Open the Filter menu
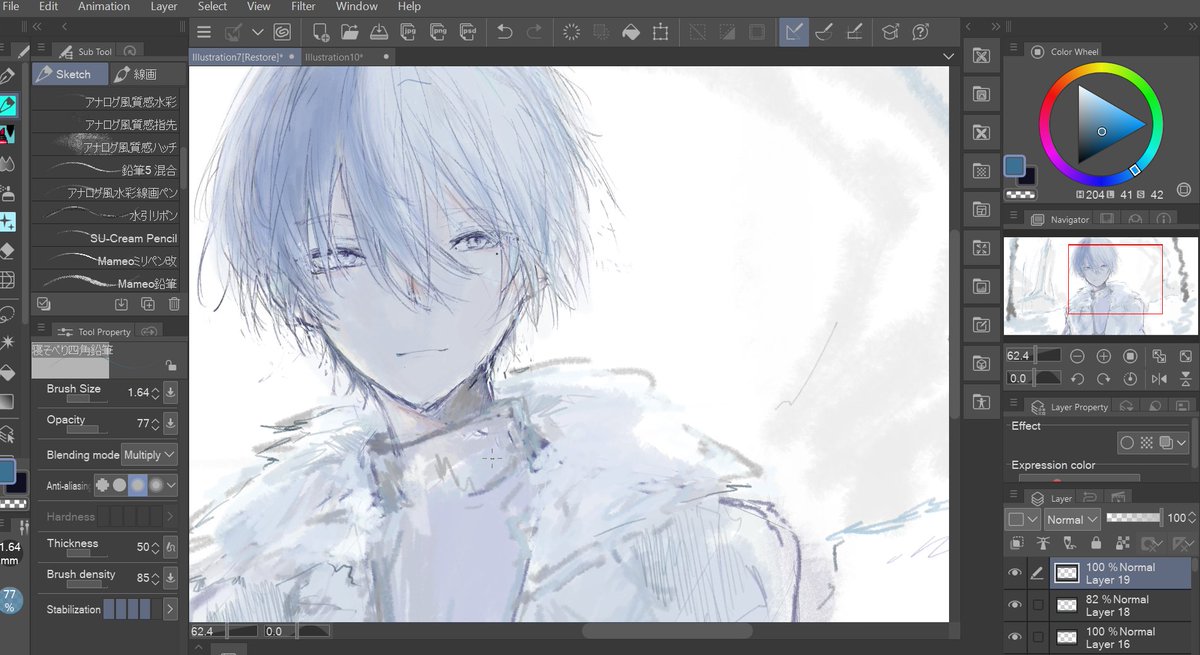The image size is (1200, 655). (x=303, y=6)
